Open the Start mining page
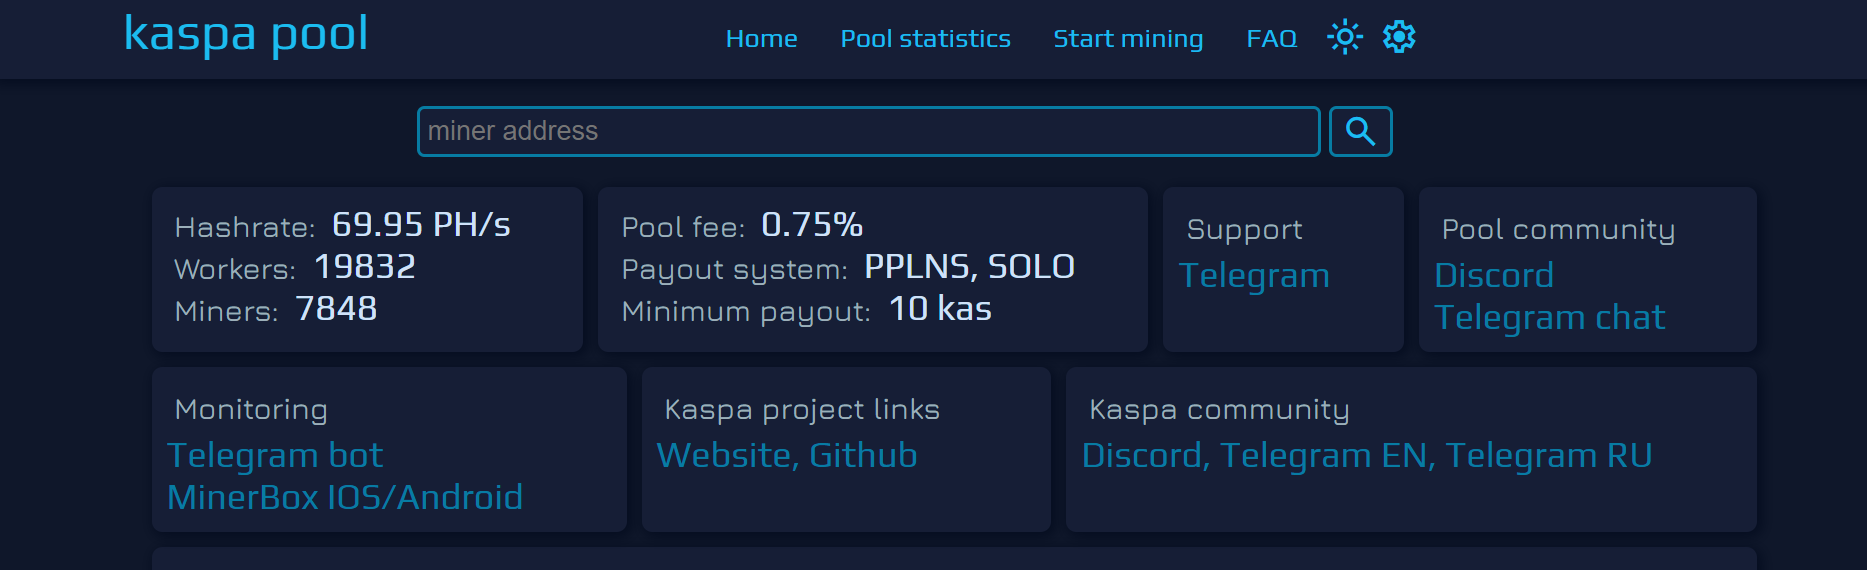This screenshot has height=570, width=1867. coord(1127,39)
